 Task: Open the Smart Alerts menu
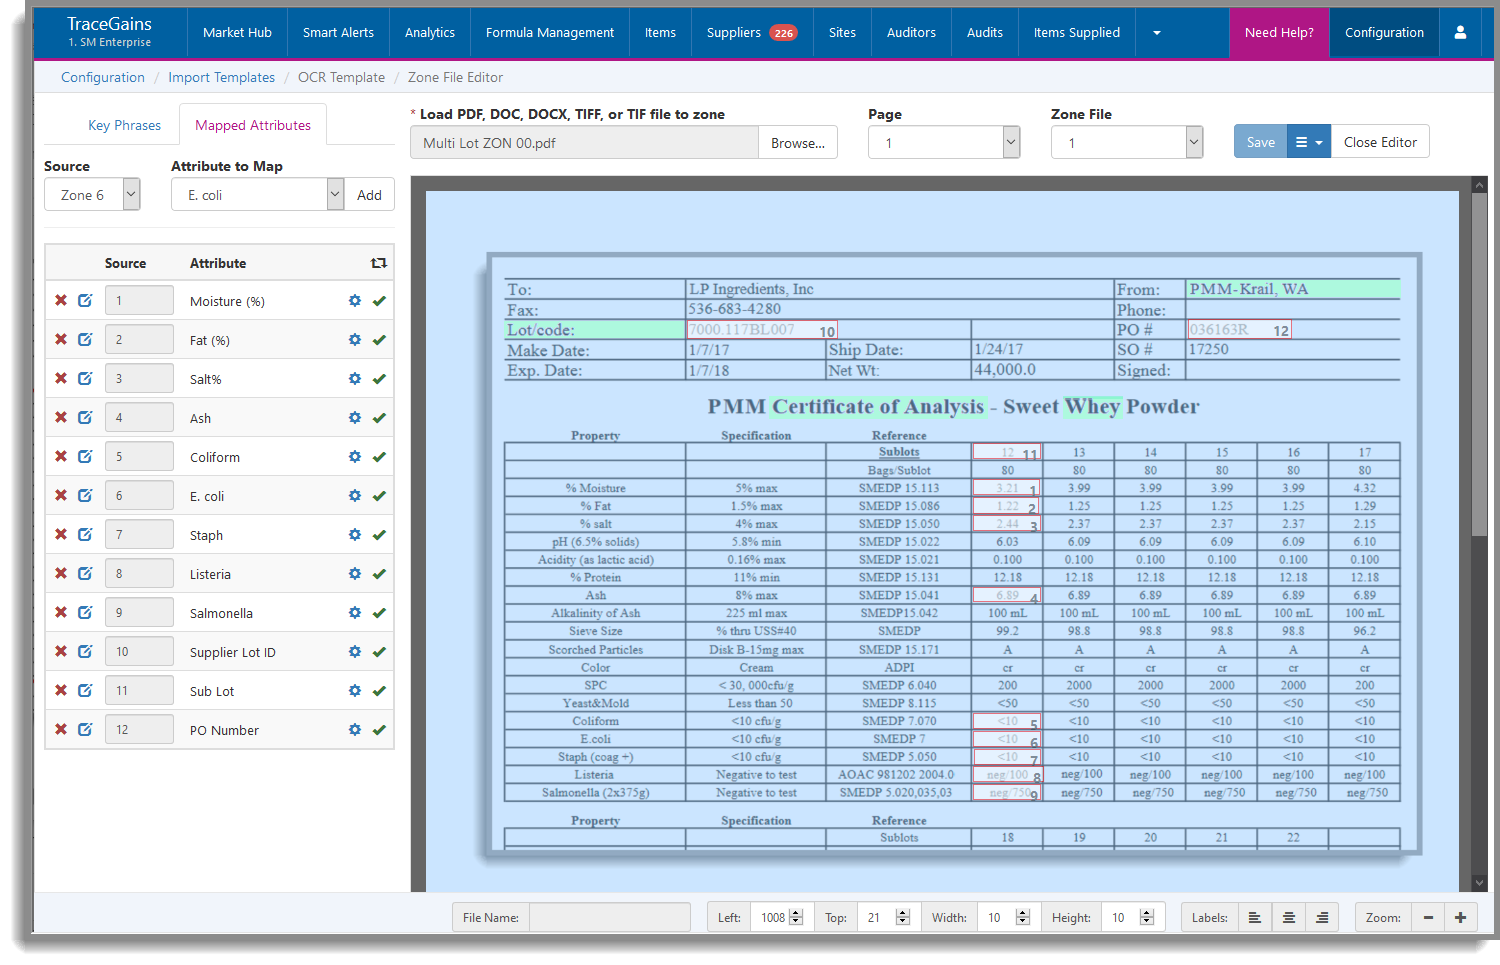pos(338,33)
